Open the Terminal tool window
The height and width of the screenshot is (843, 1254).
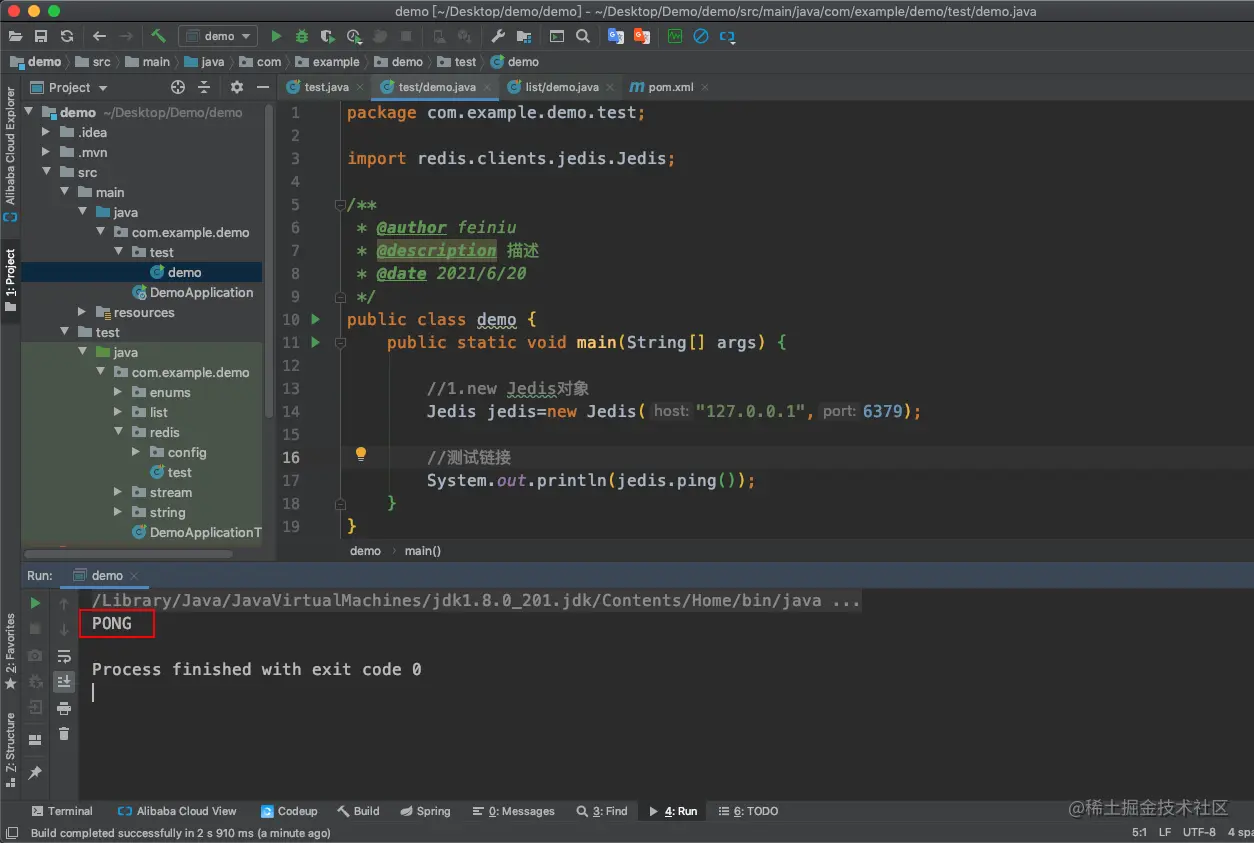point(62,811)
